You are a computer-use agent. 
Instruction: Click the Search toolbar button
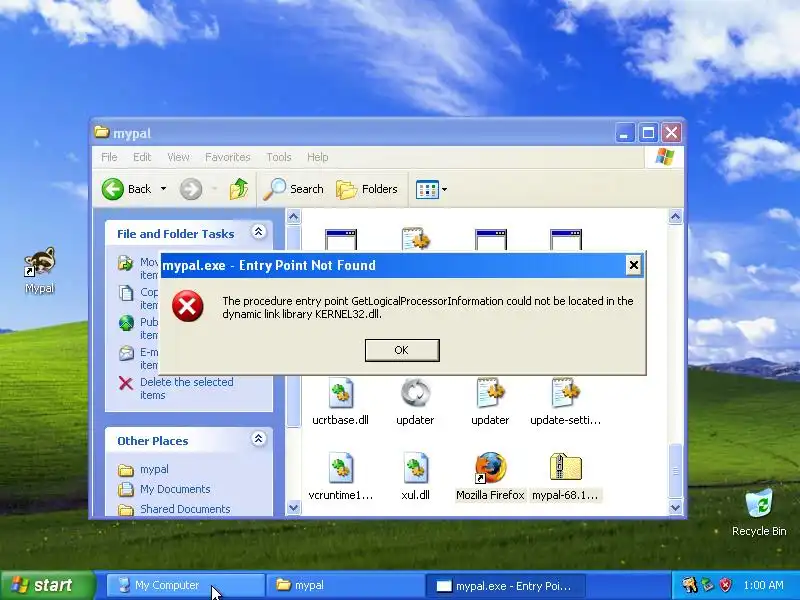pyautogui.click(x=293, y=189)
